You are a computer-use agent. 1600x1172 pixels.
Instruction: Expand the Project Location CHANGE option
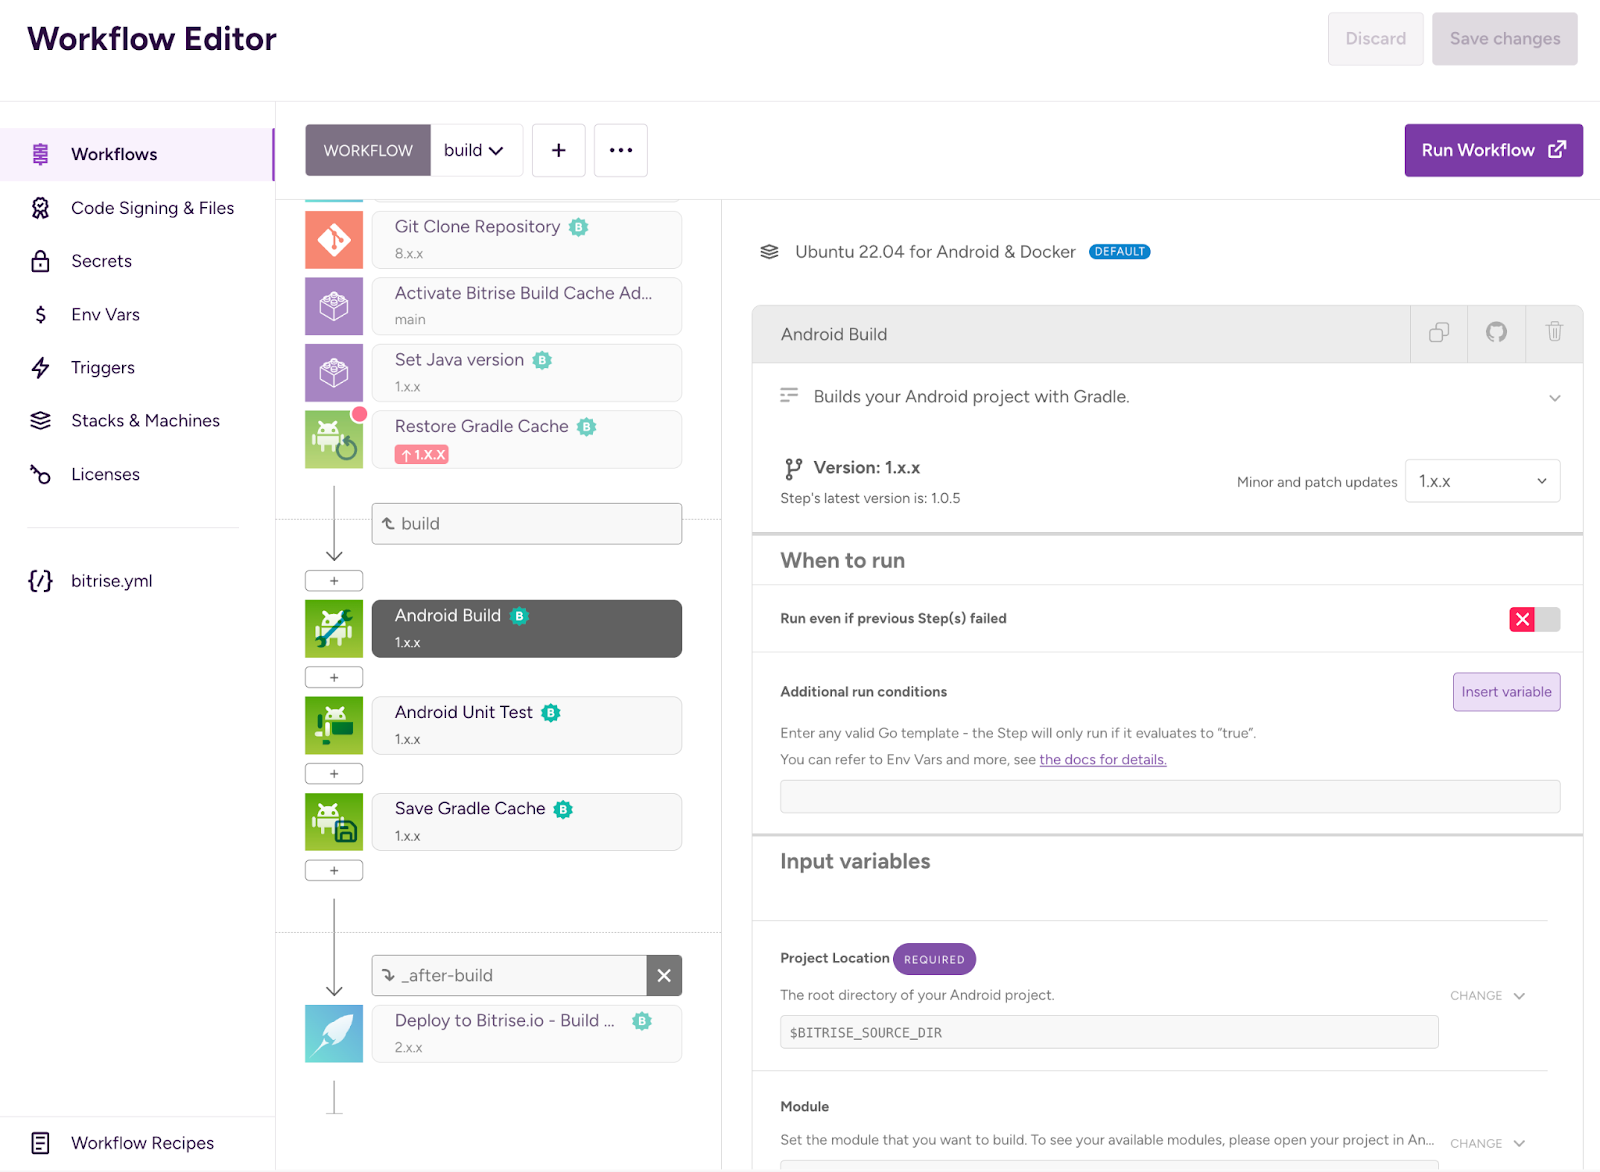1488,996
